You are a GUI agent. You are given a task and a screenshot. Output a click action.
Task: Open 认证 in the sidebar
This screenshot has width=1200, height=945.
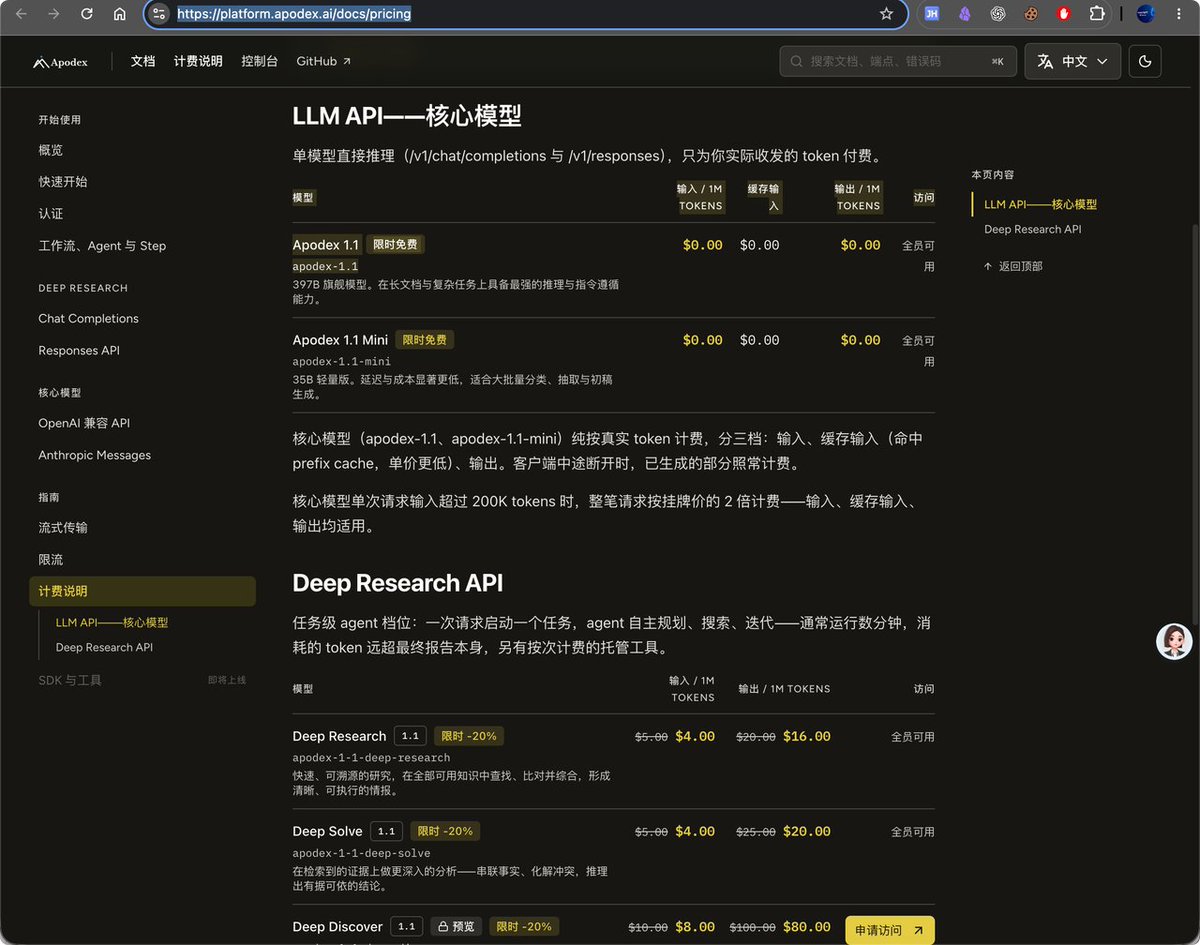(x=51, y=214)
